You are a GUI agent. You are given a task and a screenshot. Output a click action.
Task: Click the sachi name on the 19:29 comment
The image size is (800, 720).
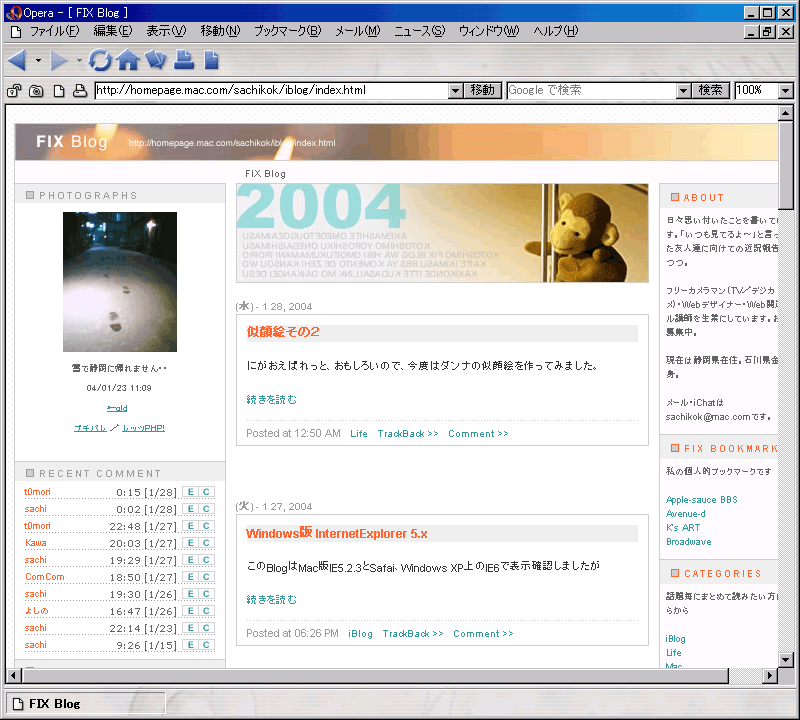(x=35, y=560)
